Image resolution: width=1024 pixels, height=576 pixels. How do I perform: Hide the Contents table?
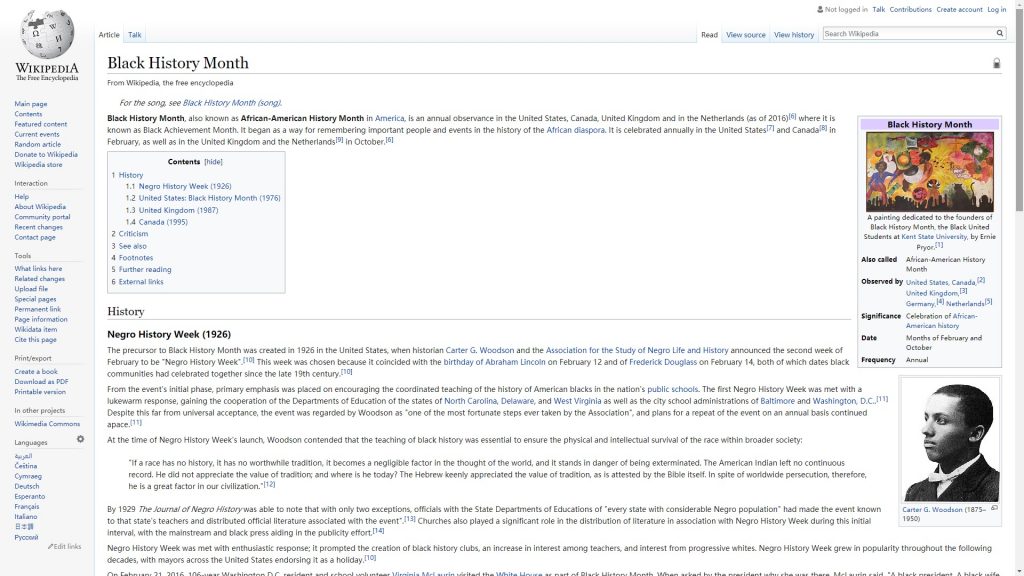(213, 162)
